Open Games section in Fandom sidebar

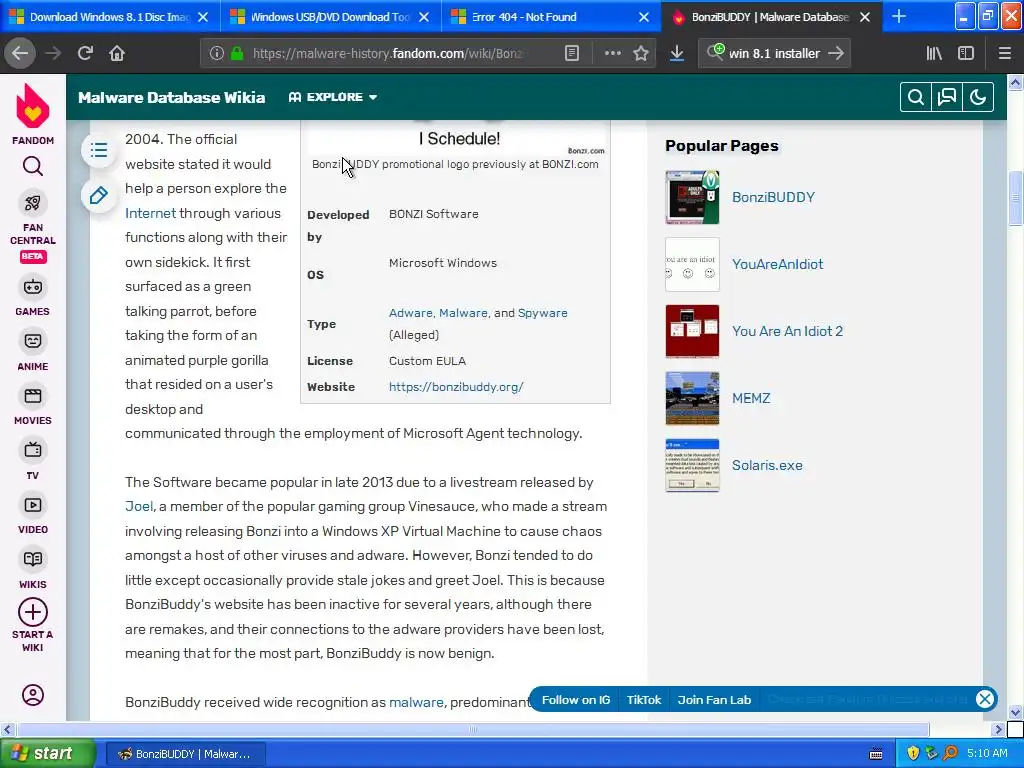click(x=33, y=297)
